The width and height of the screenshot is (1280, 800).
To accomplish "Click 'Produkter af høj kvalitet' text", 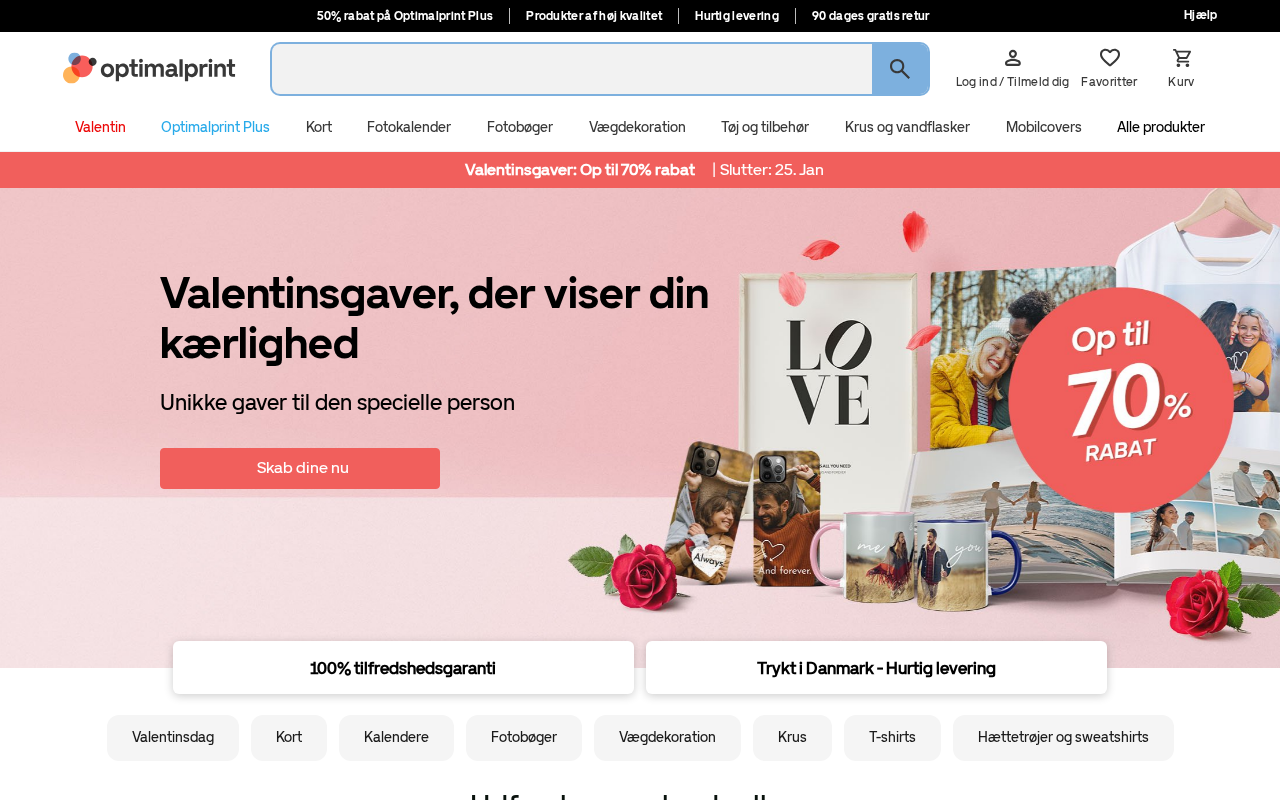I will pos(594,16).
